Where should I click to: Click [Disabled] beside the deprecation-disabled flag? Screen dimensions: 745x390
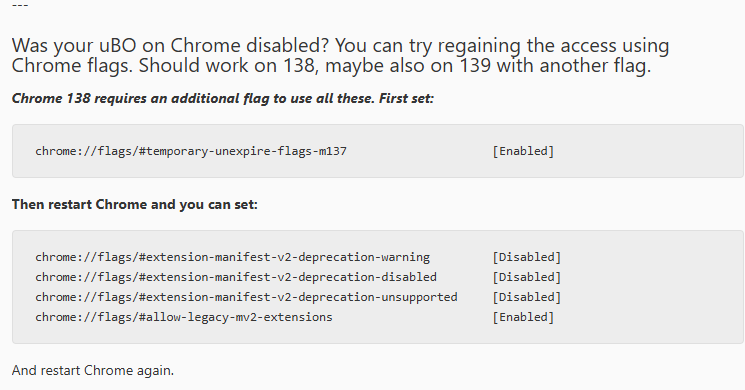click(526, 277)
